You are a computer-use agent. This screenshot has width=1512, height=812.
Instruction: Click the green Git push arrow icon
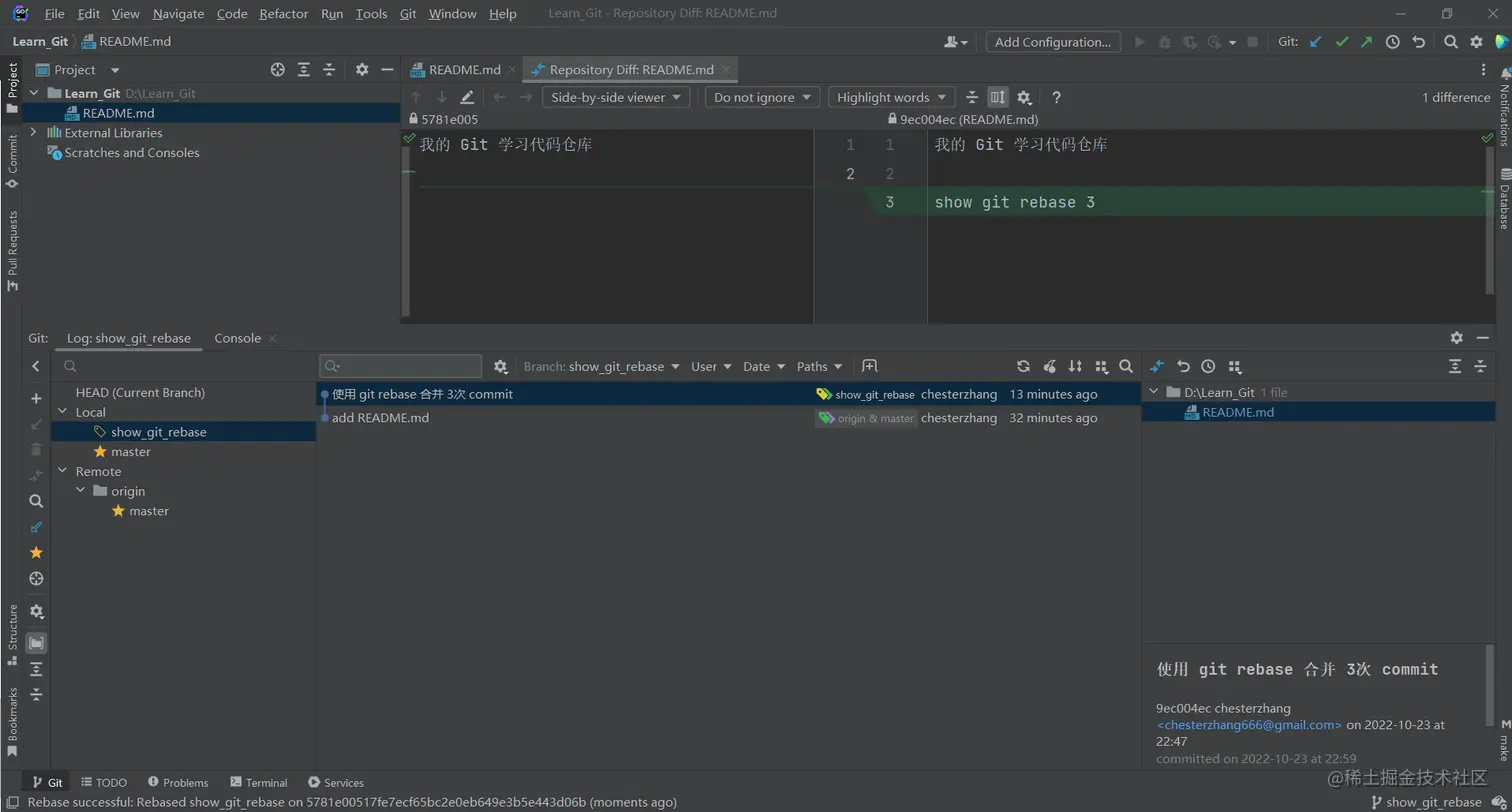pos(1367,42)
